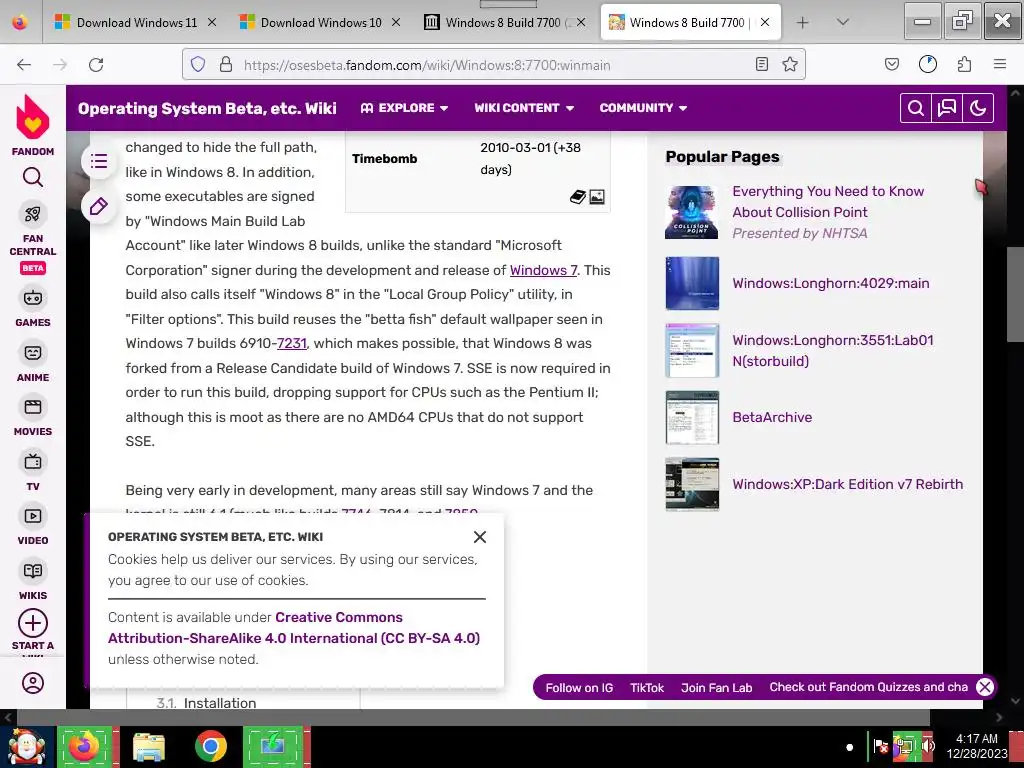Click the page vertical scrollbar thumb
Image resolution: width=1024 pixels, height=768 pixels.
pos(1015,294)
